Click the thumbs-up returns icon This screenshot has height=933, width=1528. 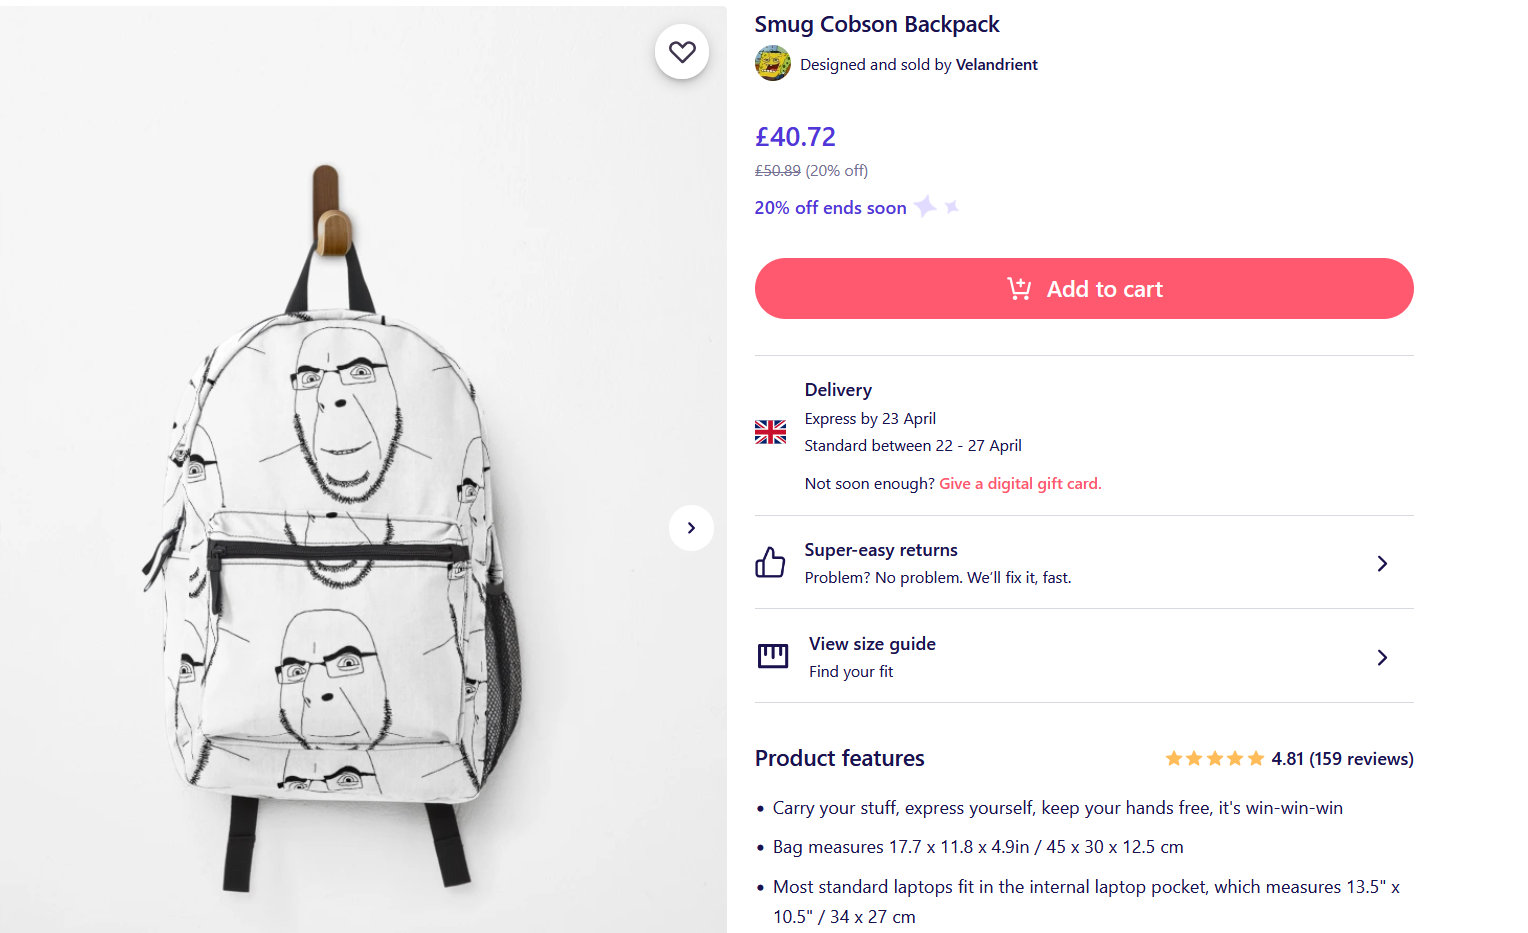770,563
